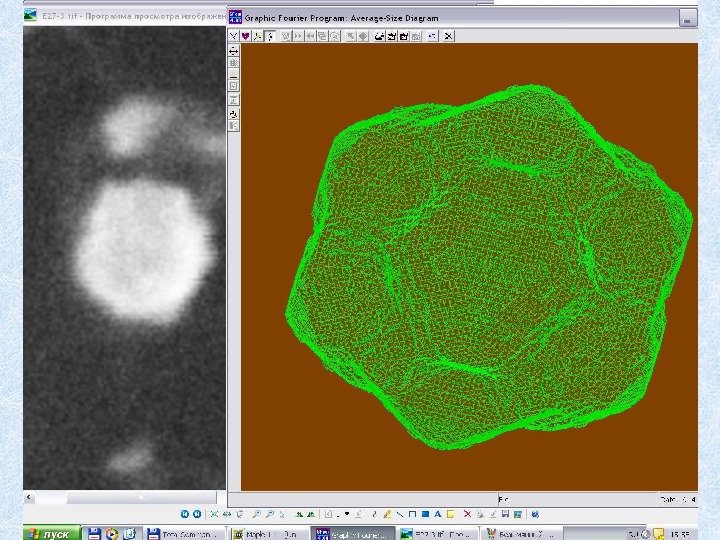
Task: Click the greyed star icon in left toolbar
Action: 234,62
